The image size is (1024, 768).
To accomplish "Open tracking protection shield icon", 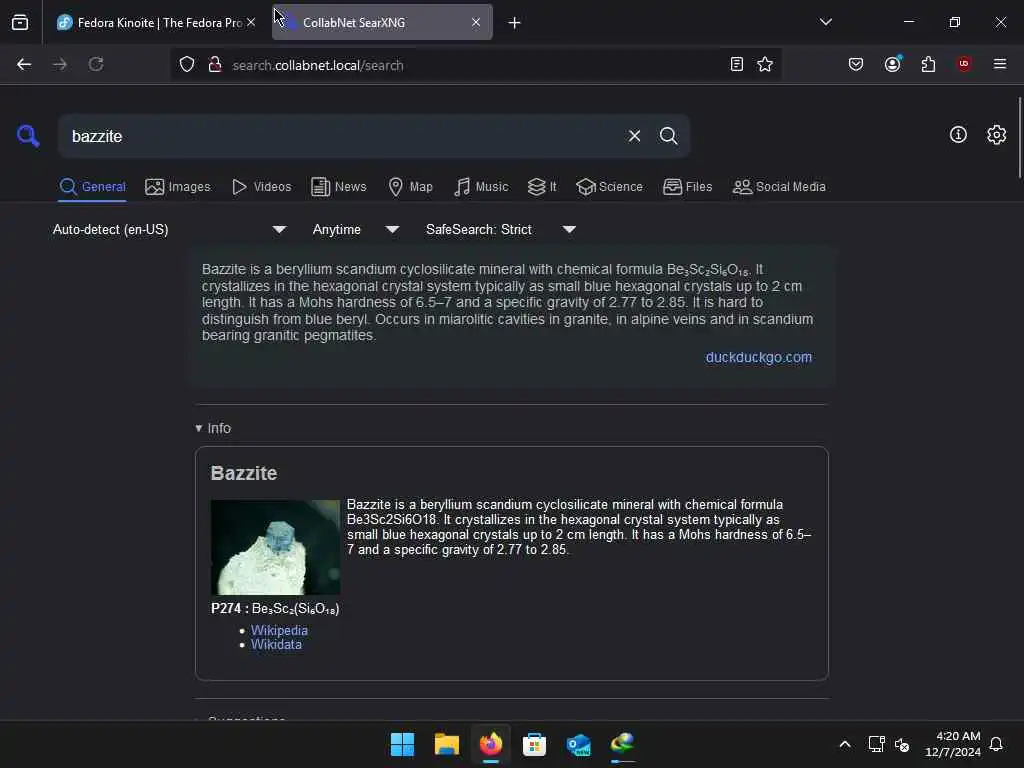I will [187, 65].
